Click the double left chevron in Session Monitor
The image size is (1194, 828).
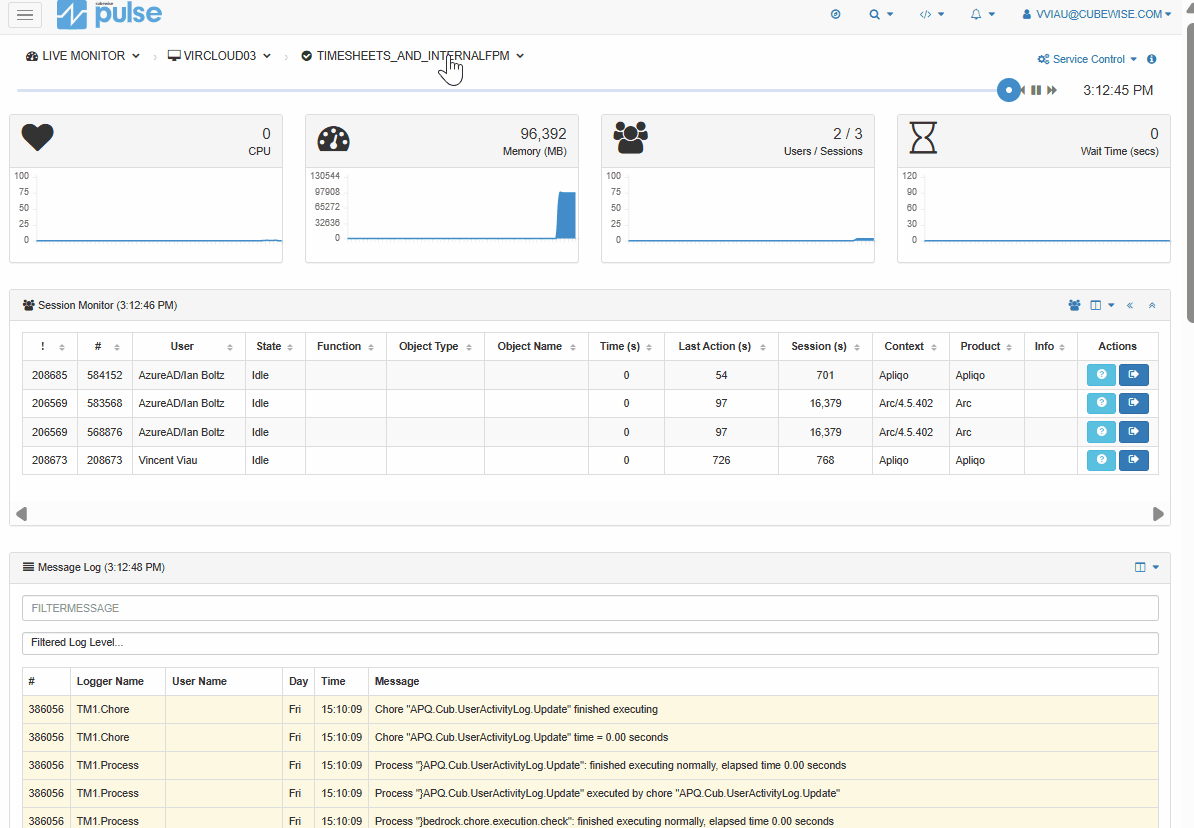click(x=1130, y=305)
